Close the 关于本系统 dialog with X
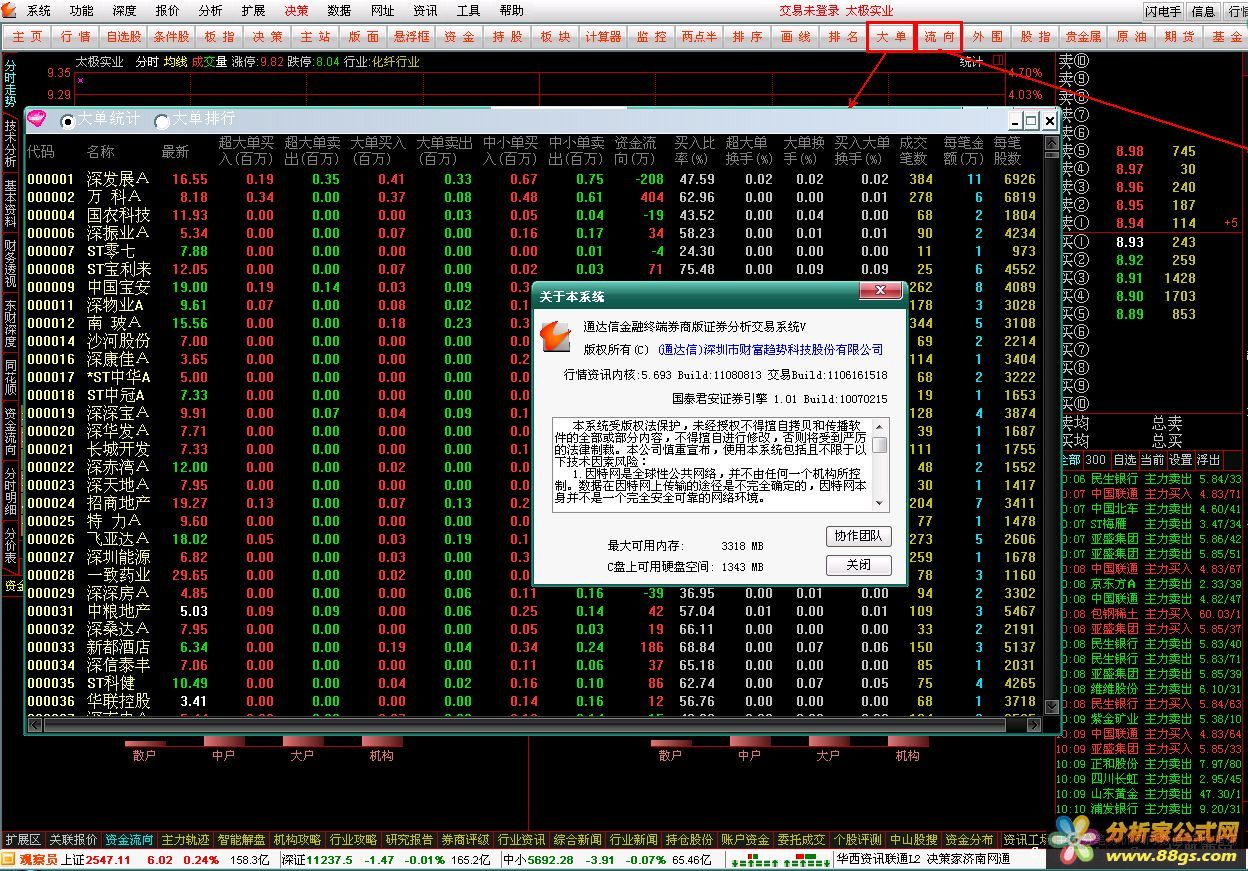This screenshot has height=871, width=1248. 881,291
